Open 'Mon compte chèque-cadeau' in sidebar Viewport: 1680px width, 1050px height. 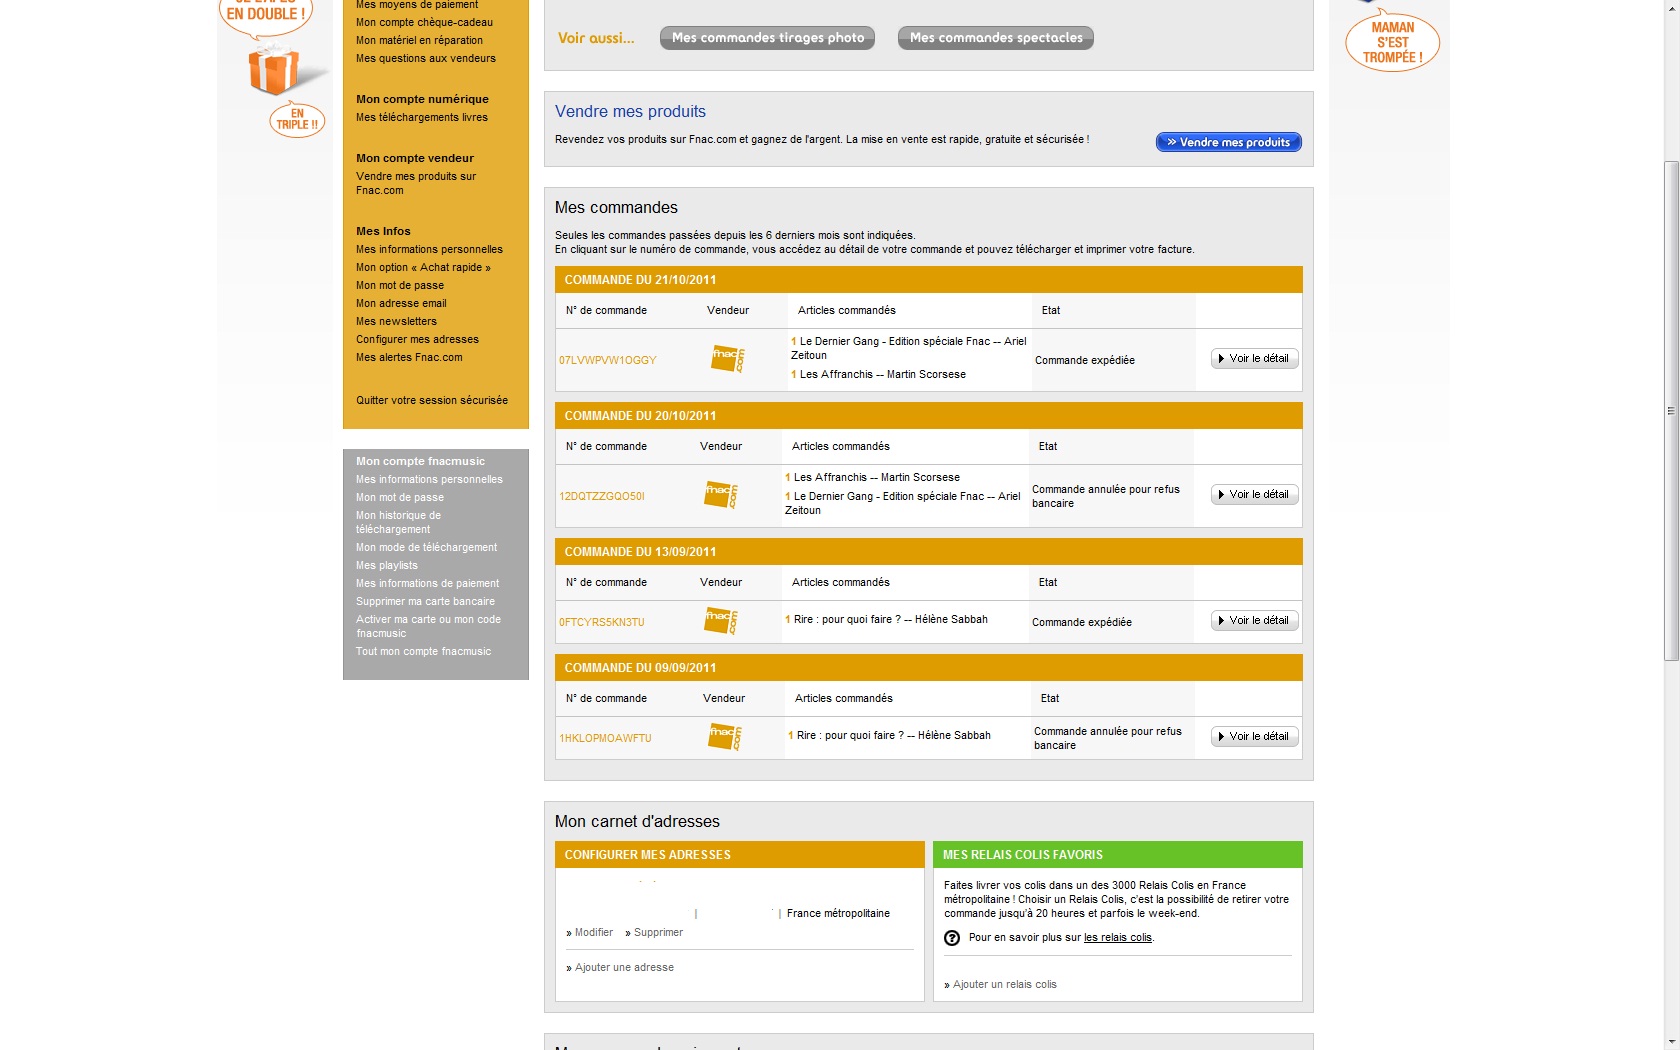click(424, 22)
